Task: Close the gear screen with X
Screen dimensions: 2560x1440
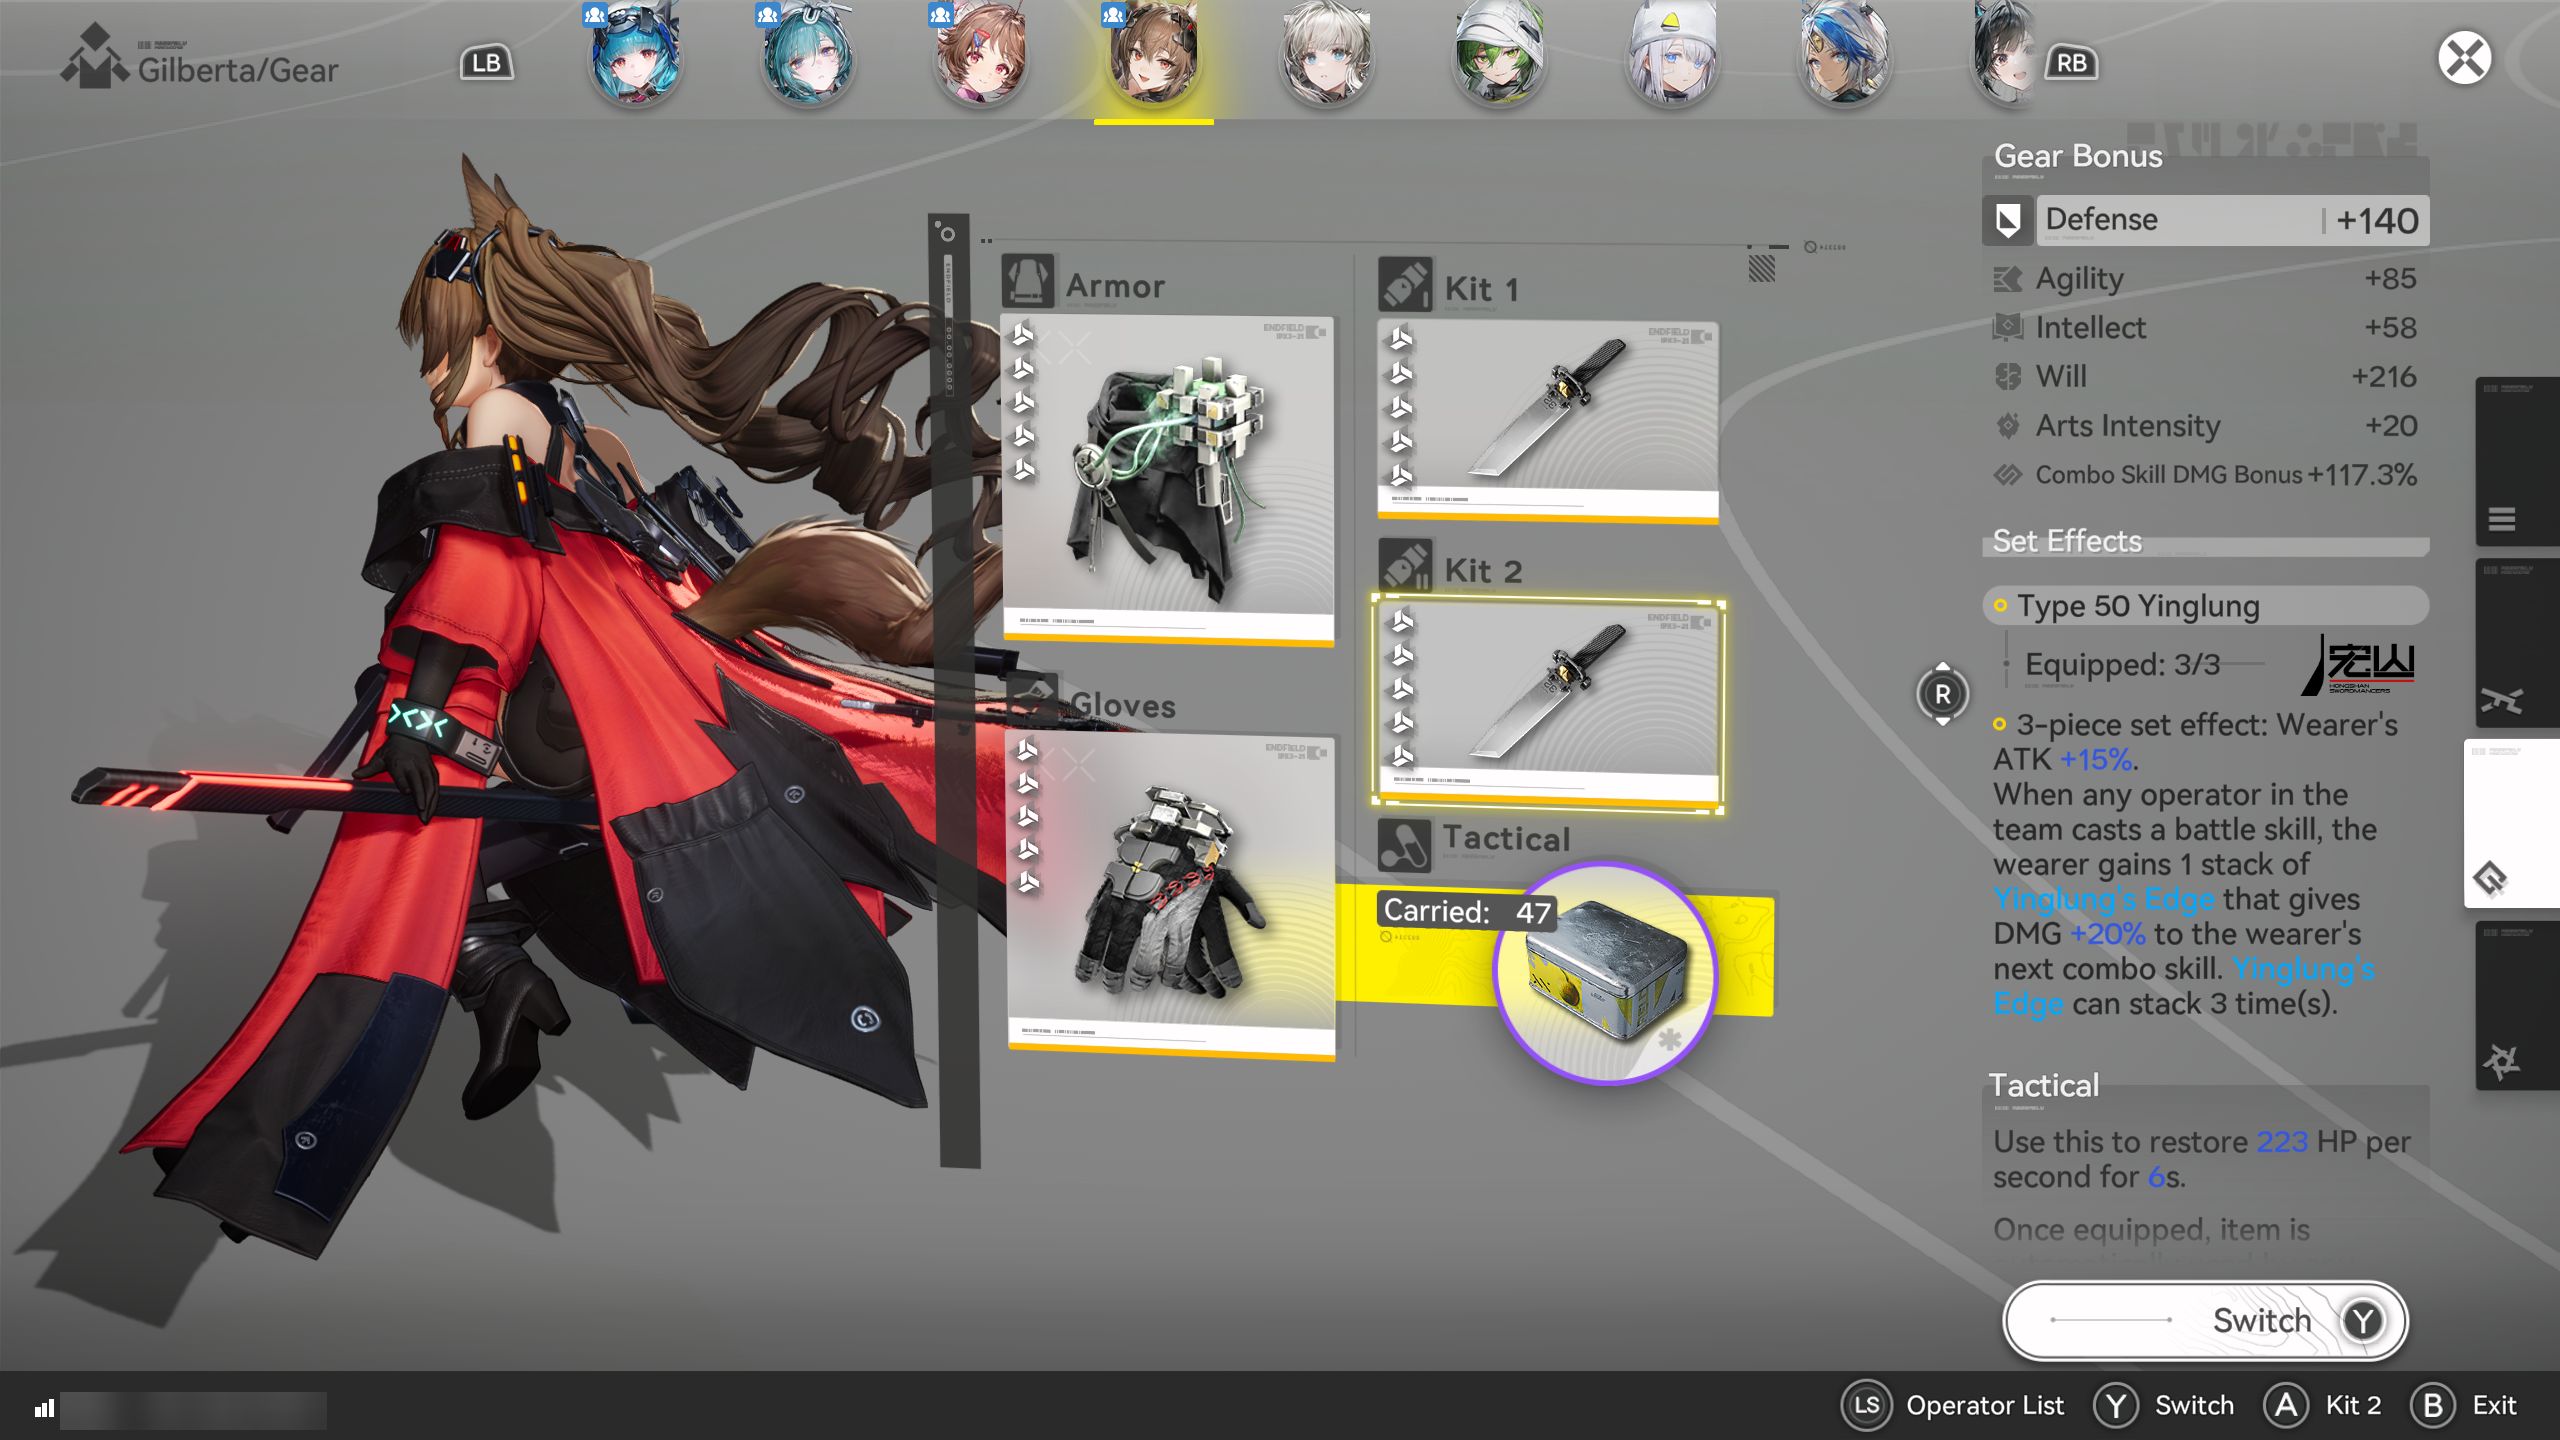Action: 2464,58
